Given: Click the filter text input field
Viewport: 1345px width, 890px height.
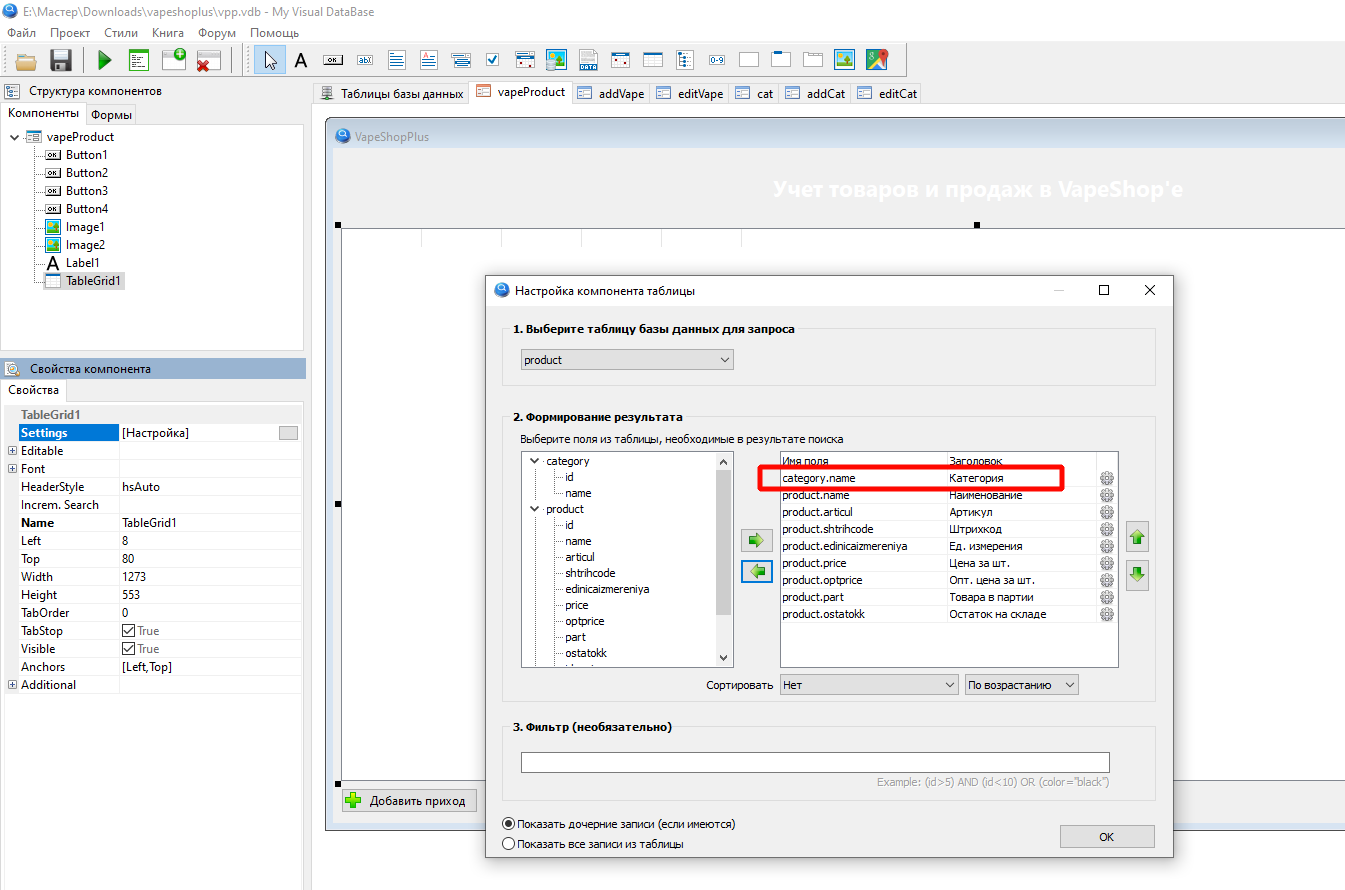Looking at the screenshot, I should (x=815, y=762).
